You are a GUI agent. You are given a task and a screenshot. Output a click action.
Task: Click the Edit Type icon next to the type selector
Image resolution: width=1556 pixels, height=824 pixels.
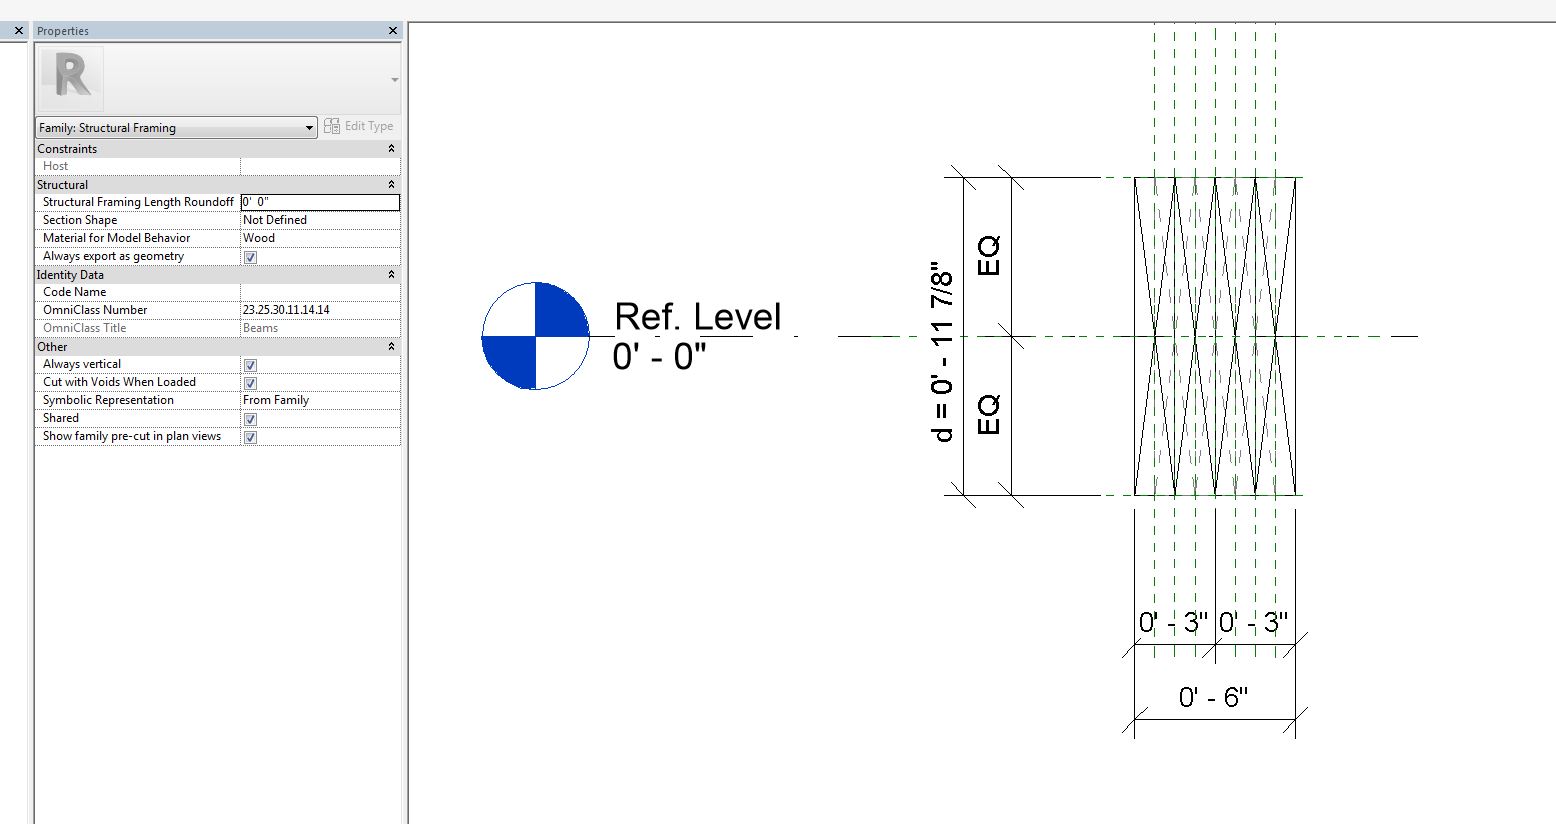click(331, 126)
